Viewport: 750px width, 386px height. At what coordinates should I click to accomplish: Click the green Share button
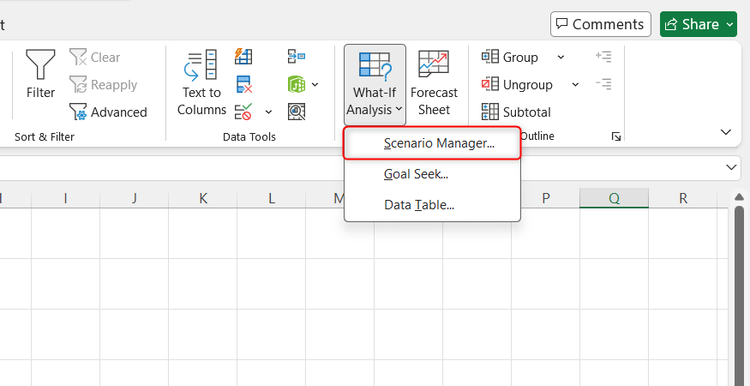coord(698,24)
